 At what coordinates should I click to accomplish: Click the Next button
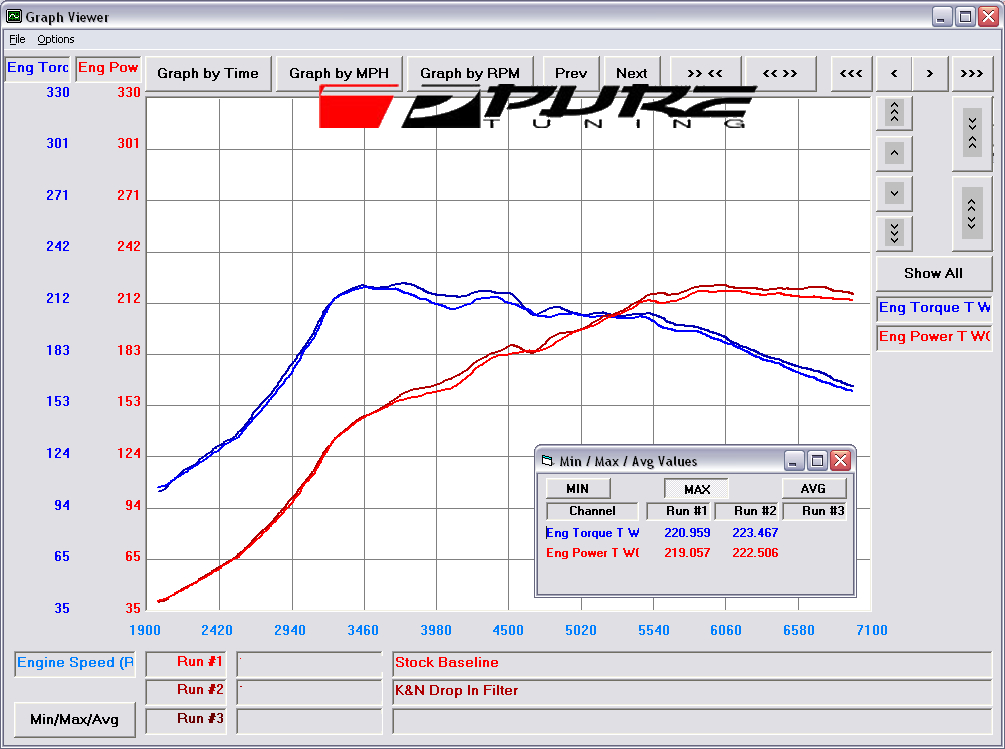tap(631, 73)
